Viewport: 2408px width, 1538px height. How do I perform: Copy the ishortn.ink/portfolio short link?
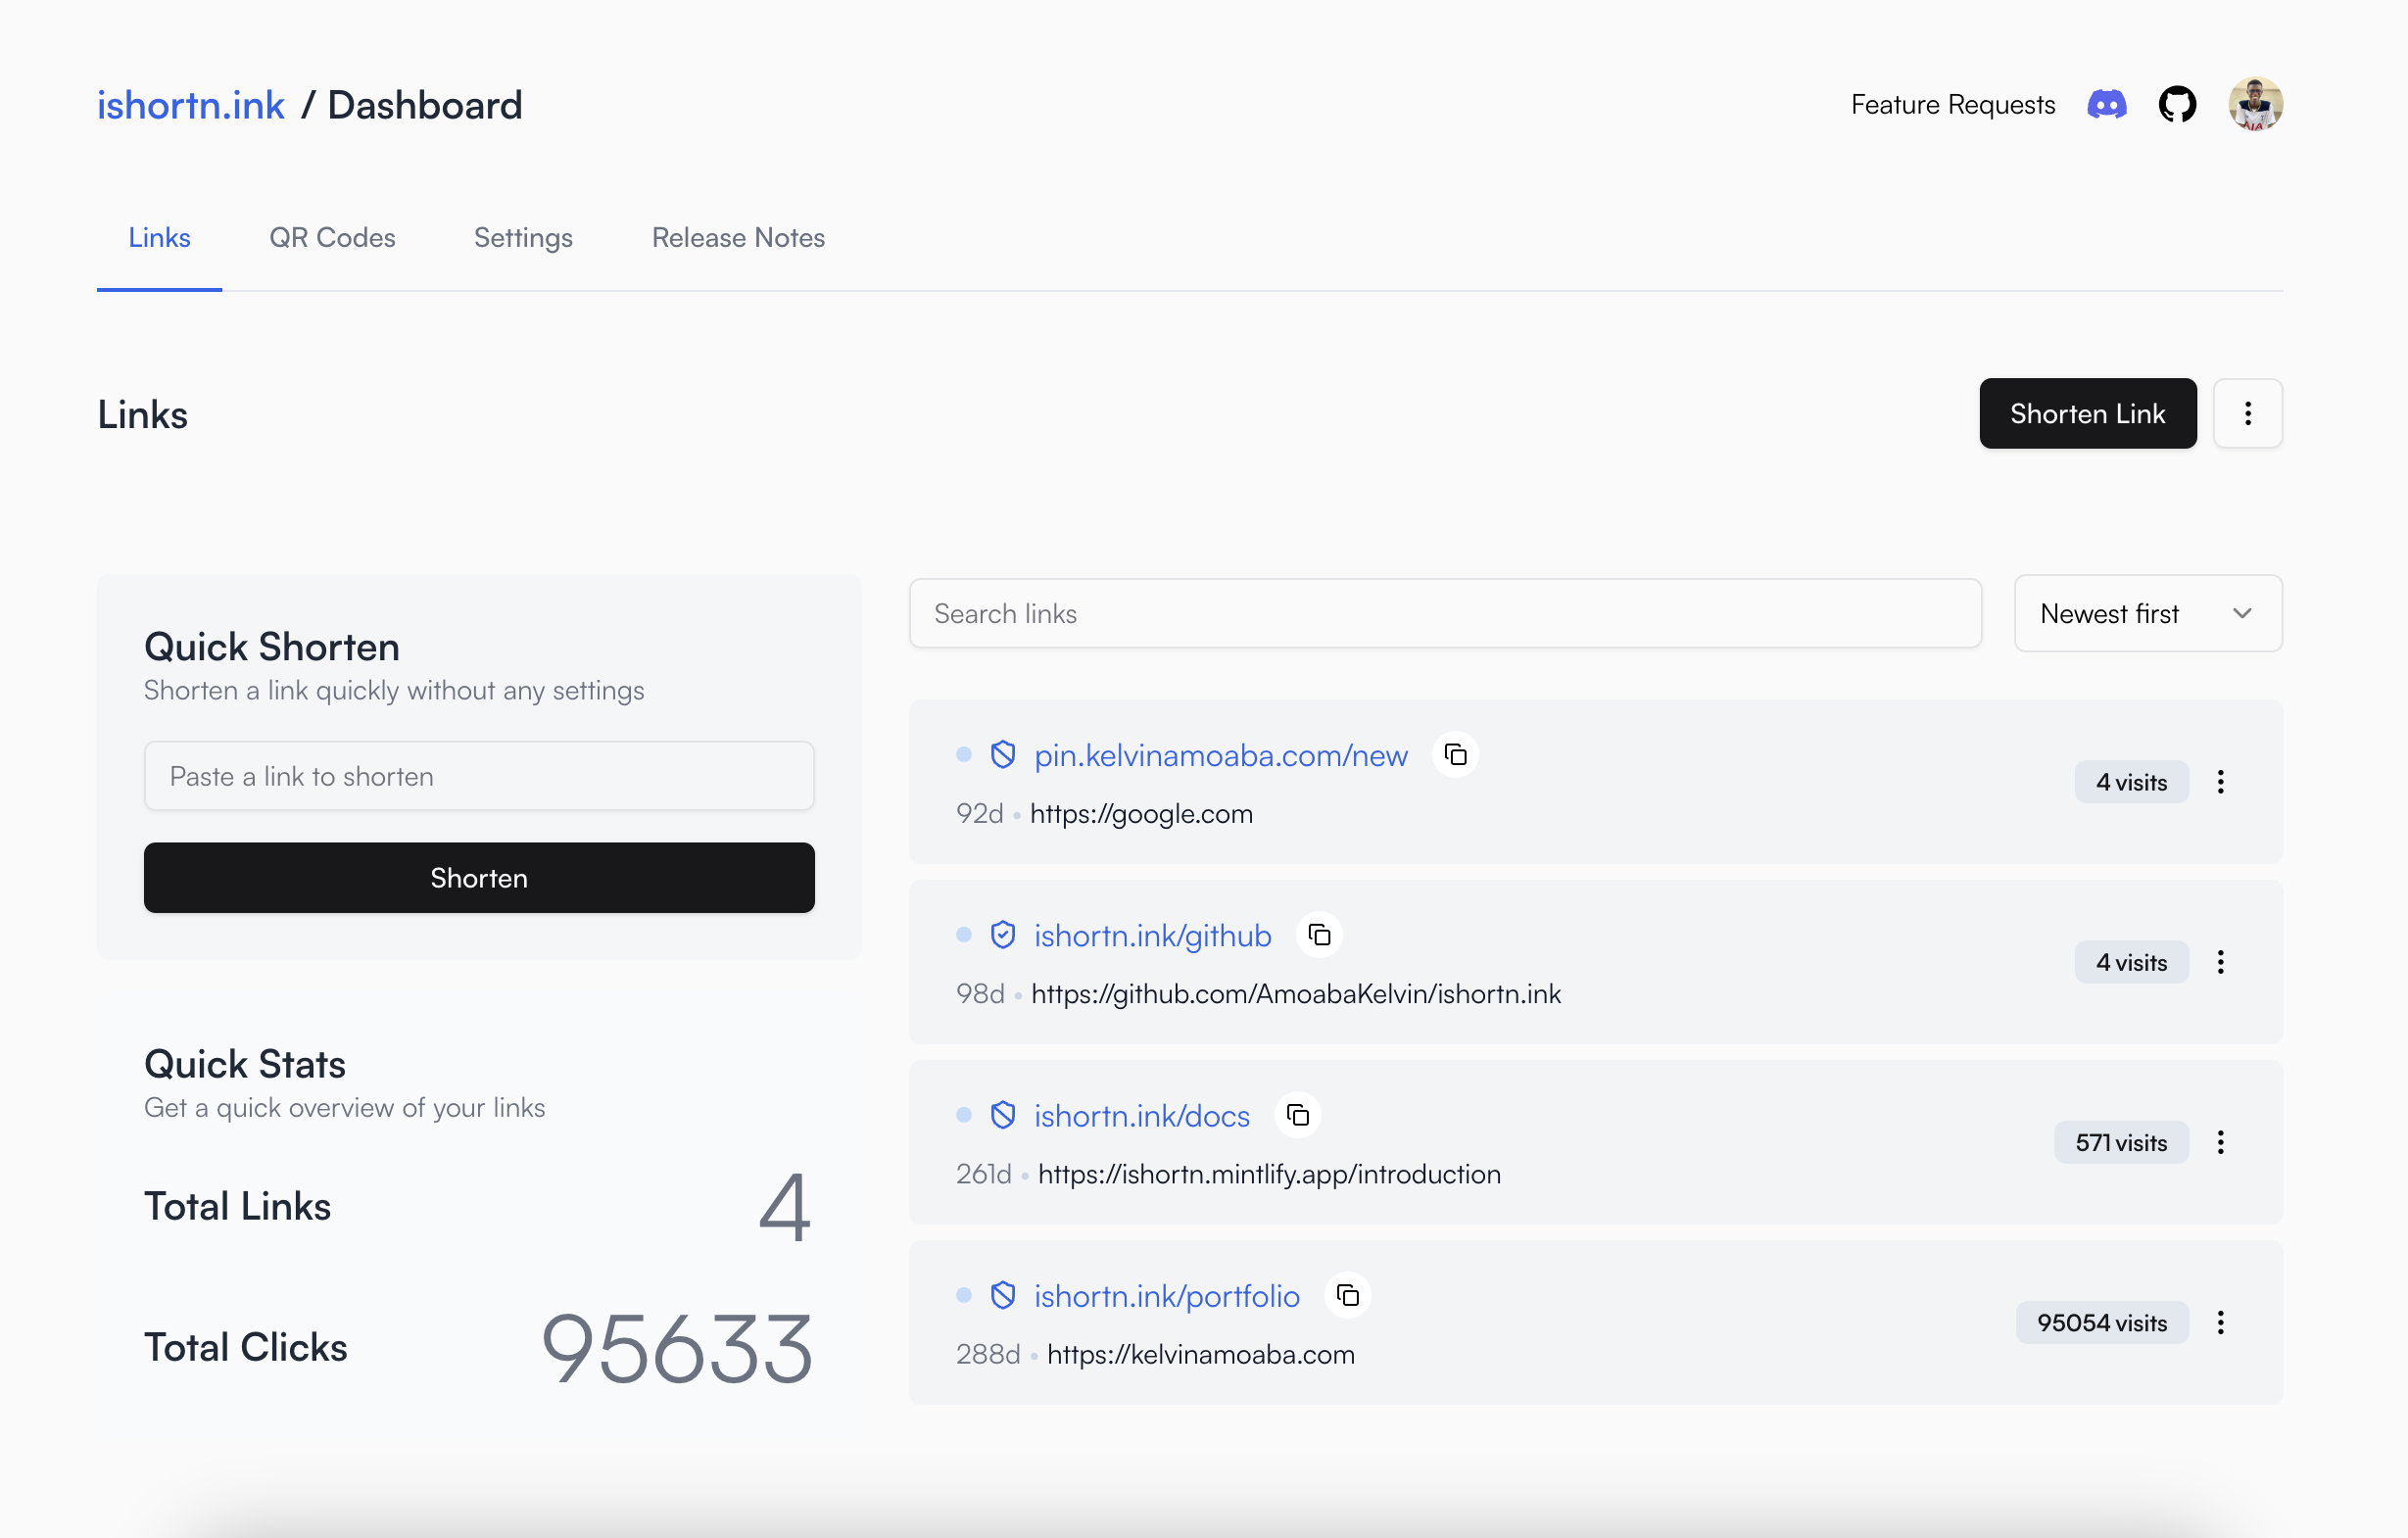[1347, 1295]
